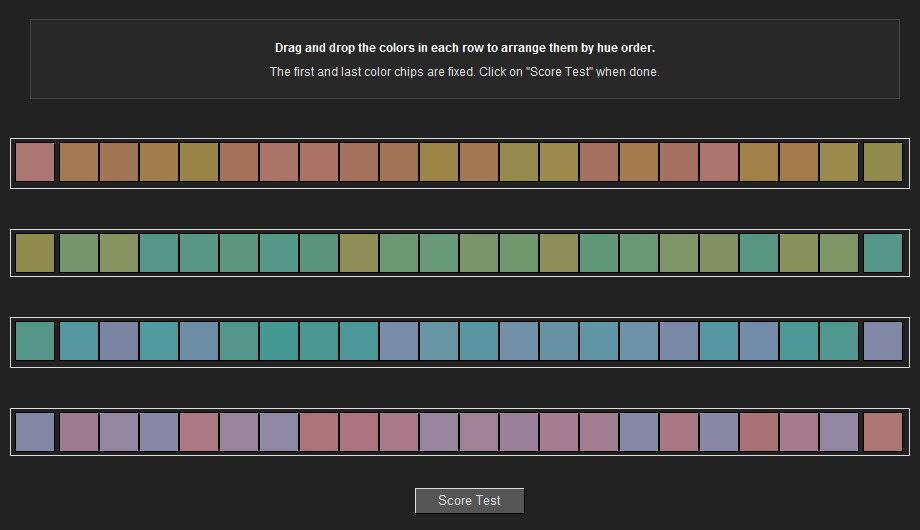
Task: Pick the olive first chip in second row
Action: (x=35, y=253)
